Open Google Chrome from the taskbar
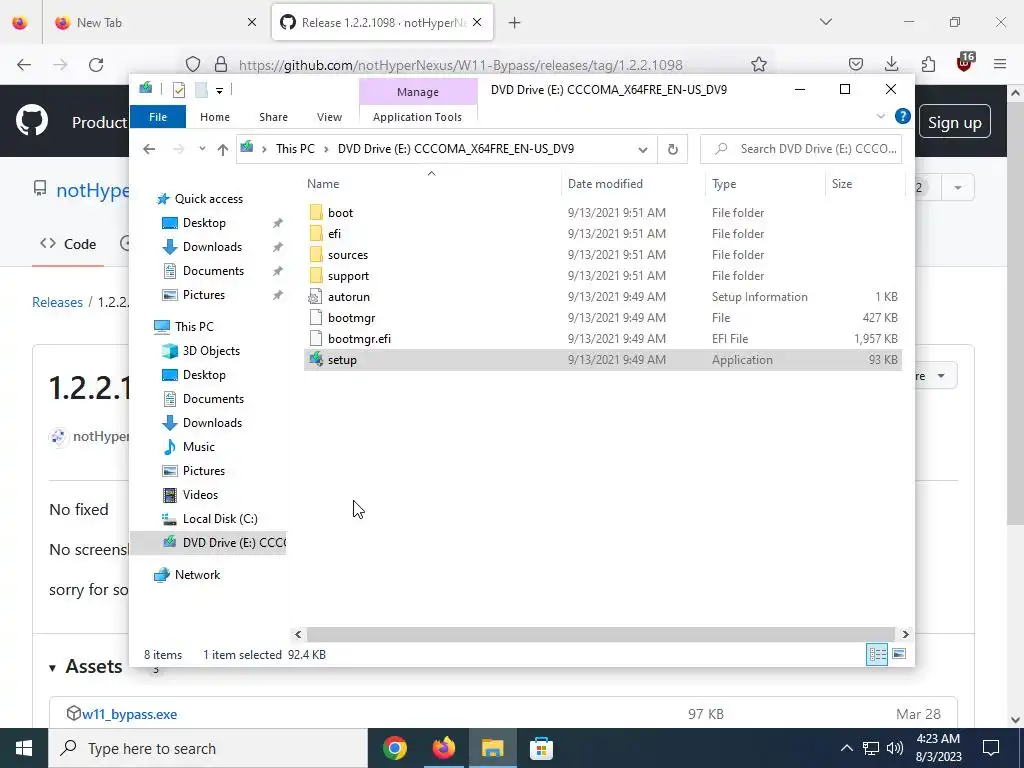 tap(394, 748)
